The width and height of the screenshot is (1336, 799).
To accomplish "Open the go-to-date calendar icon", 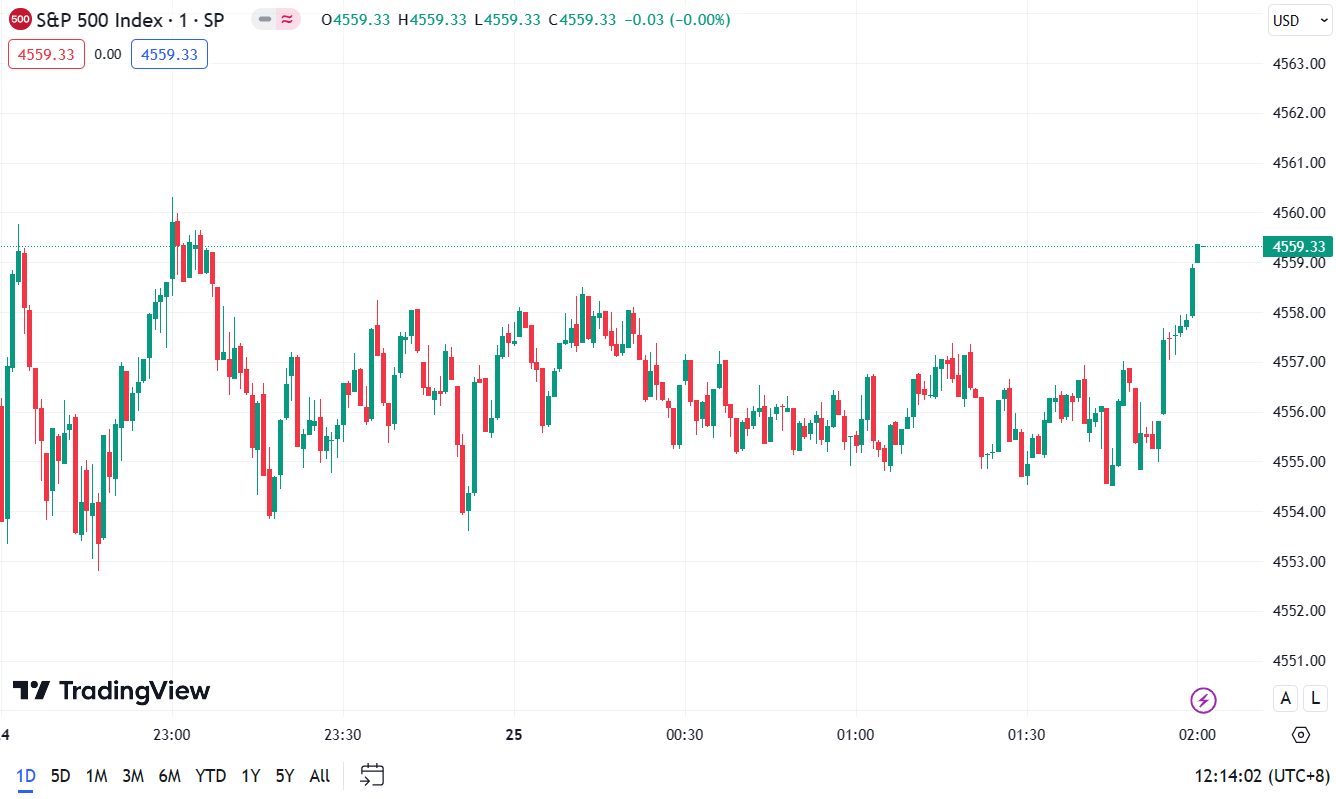I will pos(371,775).
